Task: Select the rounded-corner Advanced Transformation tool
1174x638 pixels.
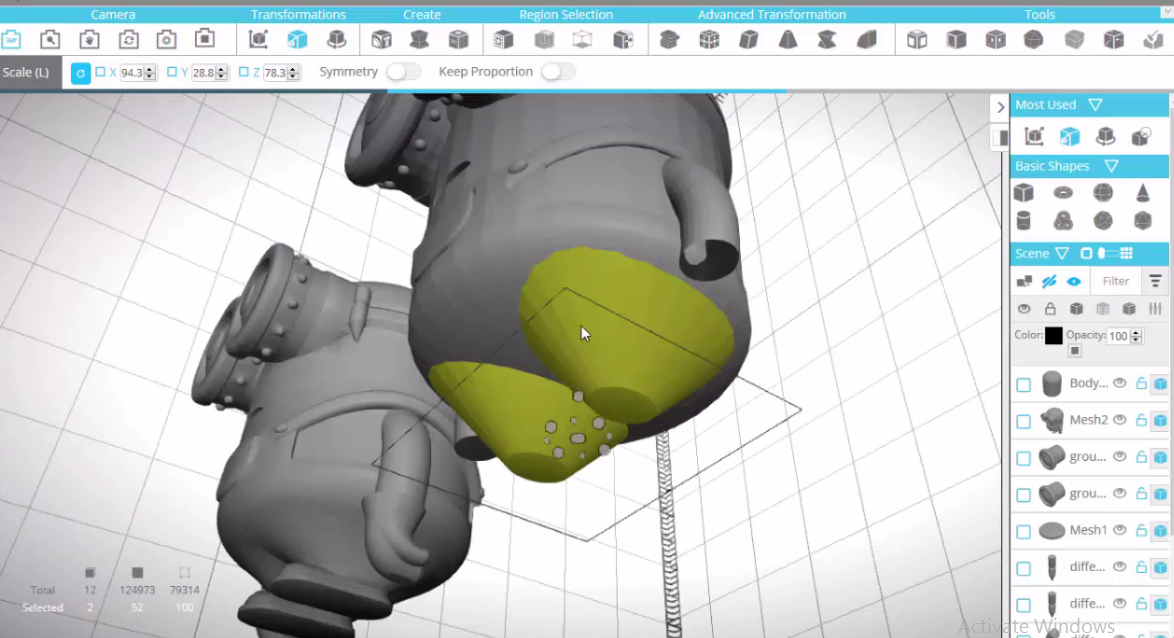Action: coord(866,39)
